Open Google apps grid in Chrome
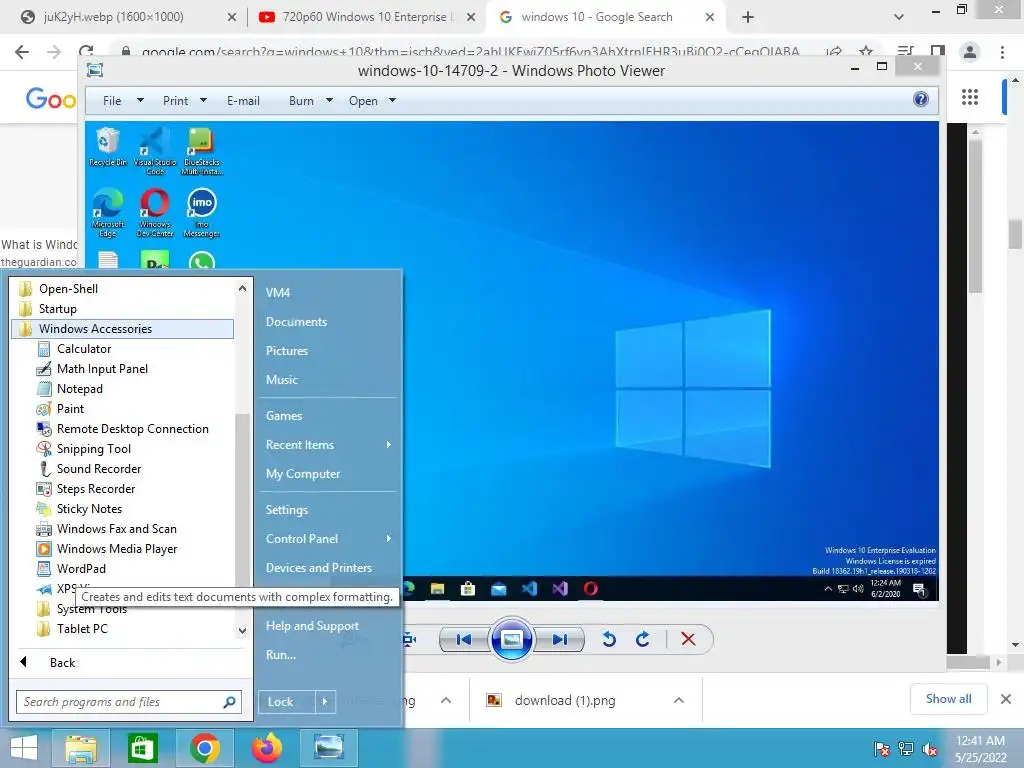Image resolution: width=1024 pixels, height=768 pixels. (x=970, y=97)
